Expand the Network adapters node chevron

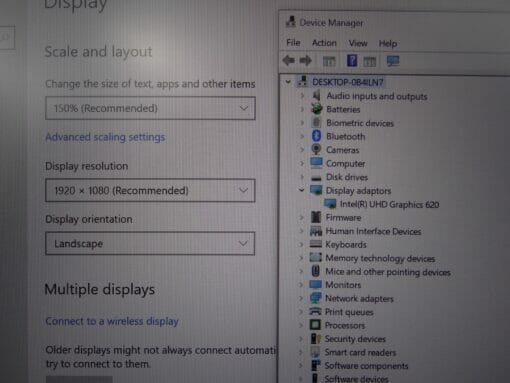[x=301, y=298]
